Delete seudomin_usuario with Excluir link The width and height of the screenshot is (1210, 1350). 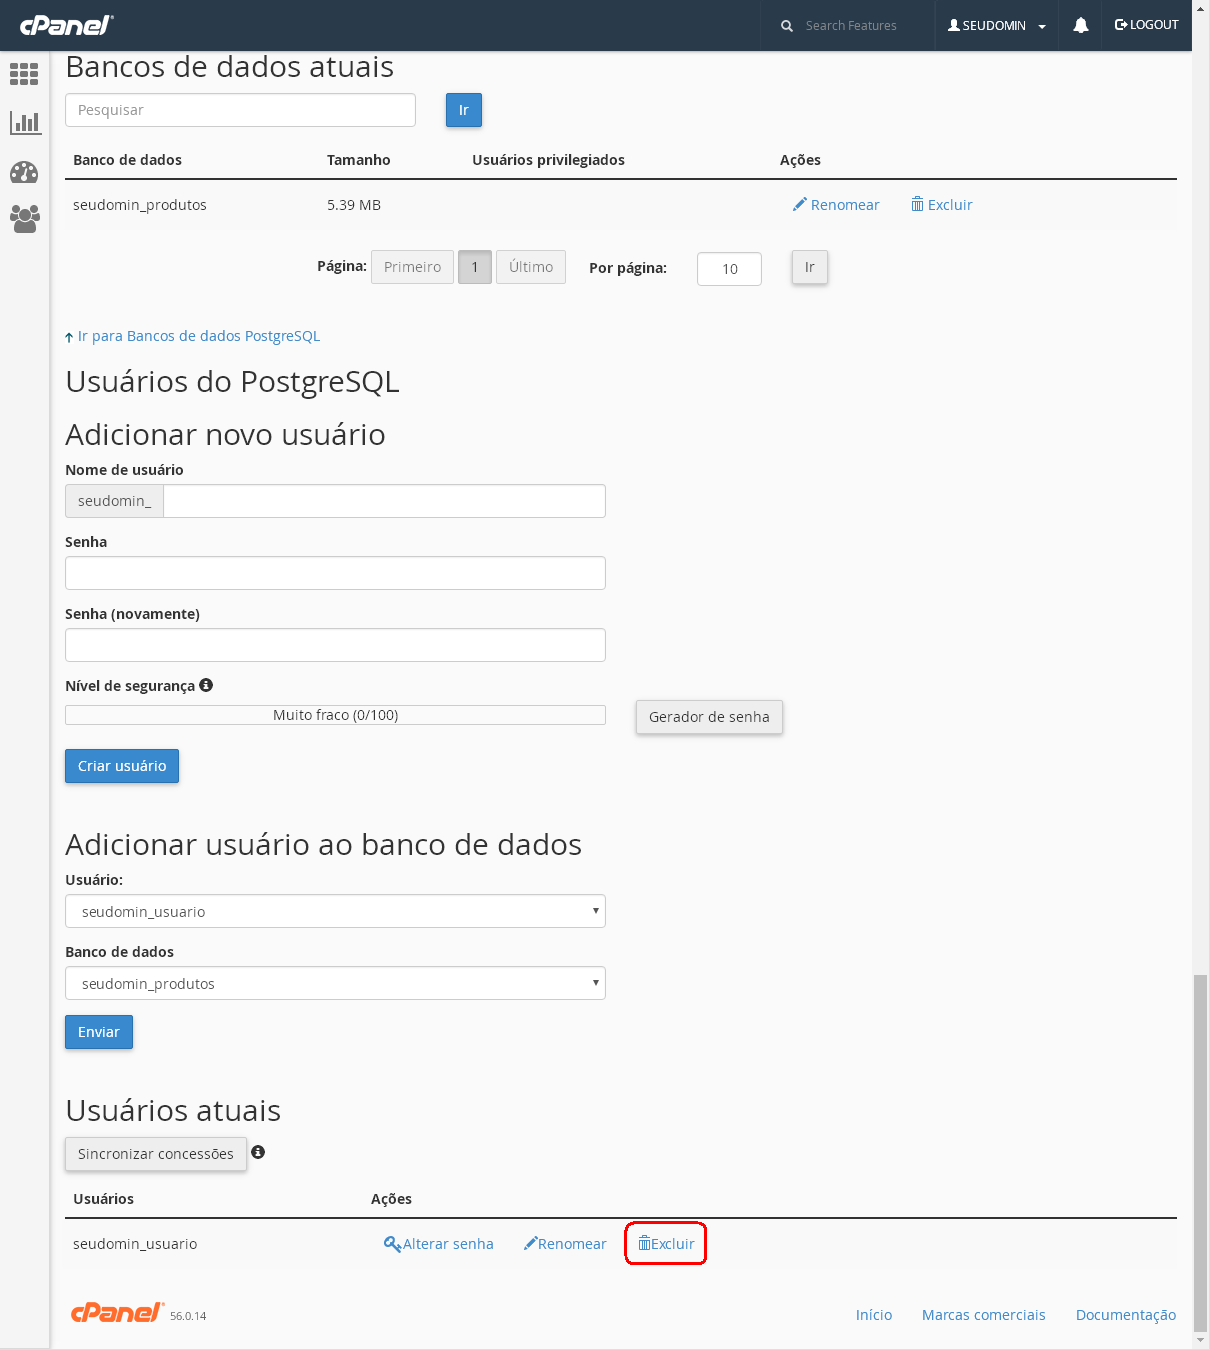[x=666, y=1243]
